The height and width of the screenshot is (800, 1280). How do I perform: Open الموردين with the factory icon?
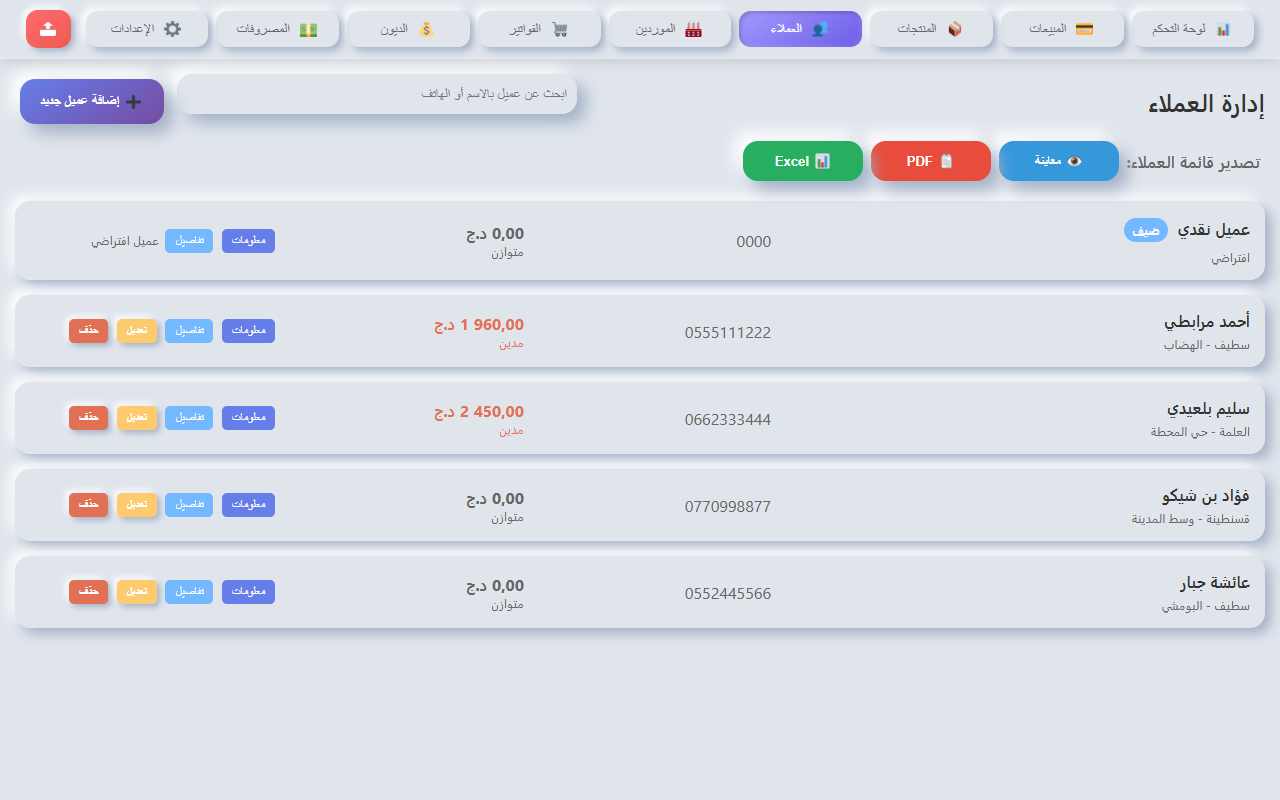[670, 29]
